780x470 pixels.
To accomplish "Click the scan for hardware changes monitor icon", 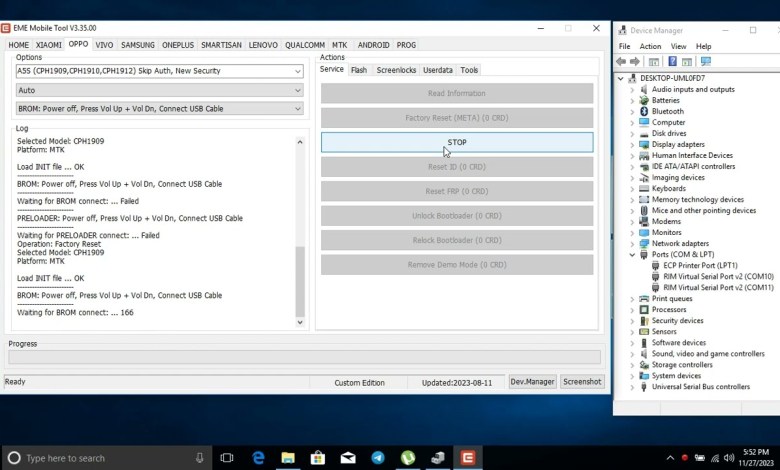I will pos(706,62).
